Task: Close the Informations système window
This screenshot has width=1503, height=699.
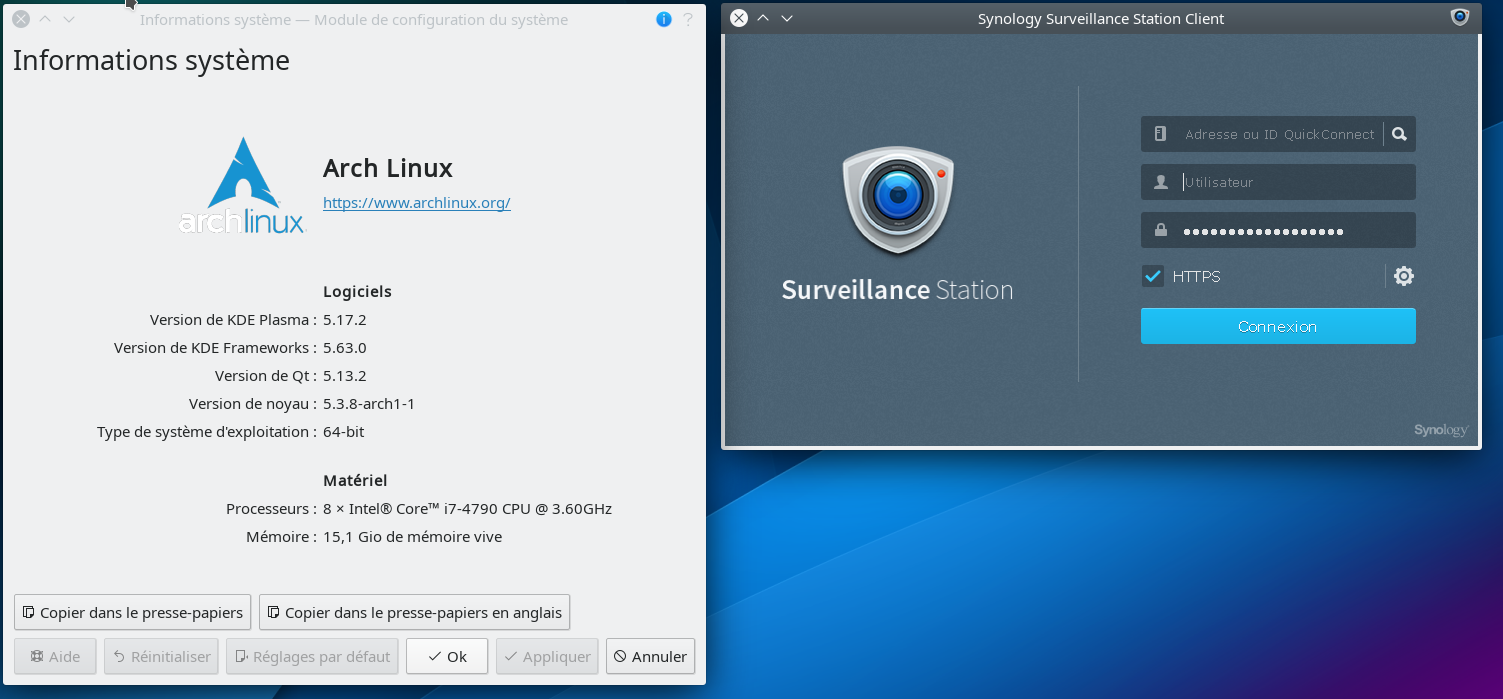Action: [21, 19]
